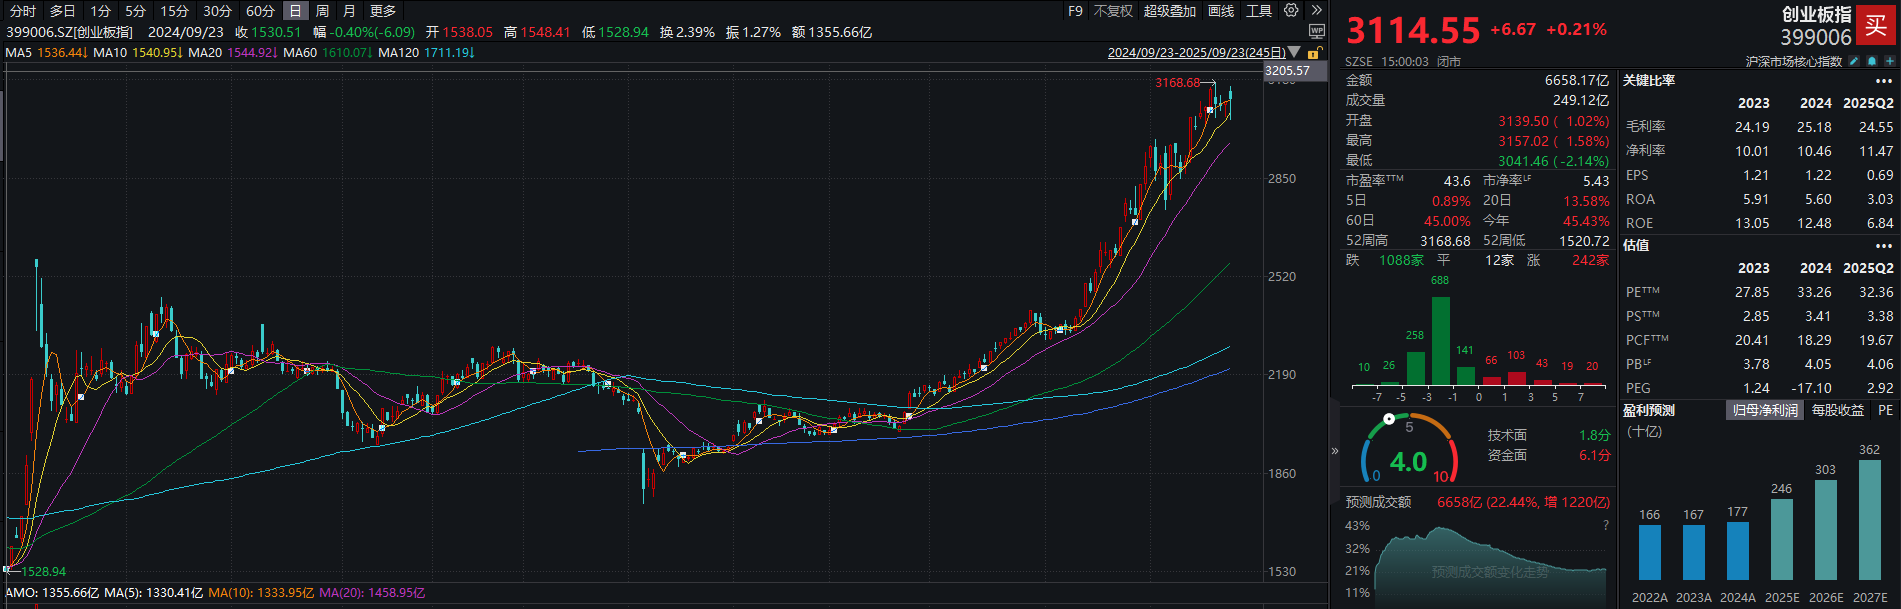Switch the forecast chart to 每股收益
This screenshot has height=609, width=1901.
coord(1838,411)
